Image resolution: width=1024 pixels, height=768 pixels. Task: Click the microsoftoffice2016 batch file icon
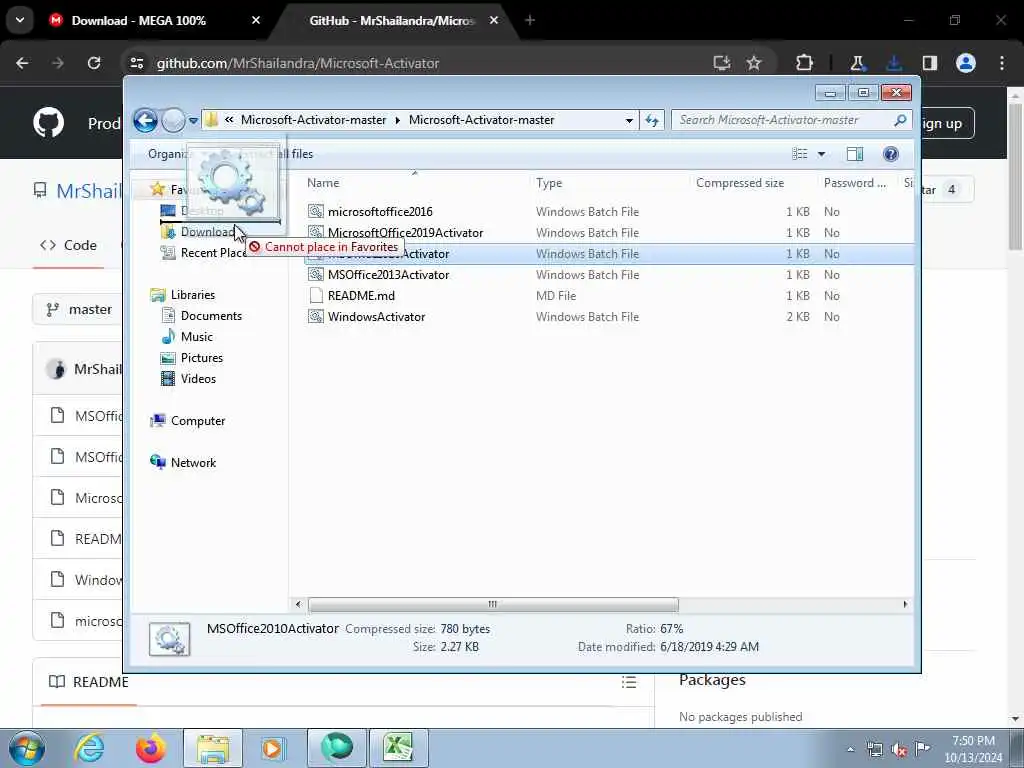tap(316, 212)
